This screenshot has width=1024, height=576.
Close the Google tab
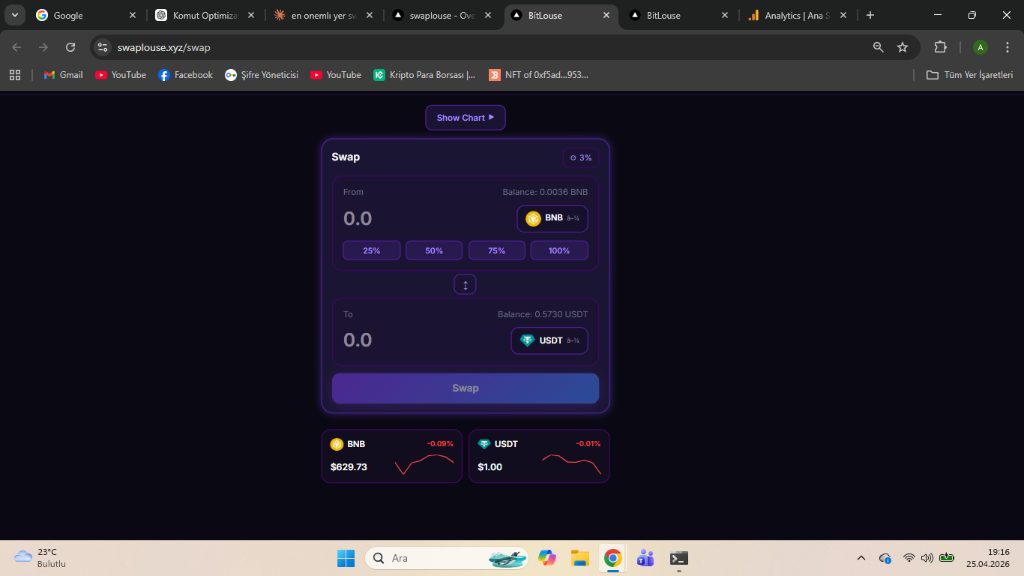[133, 15]
